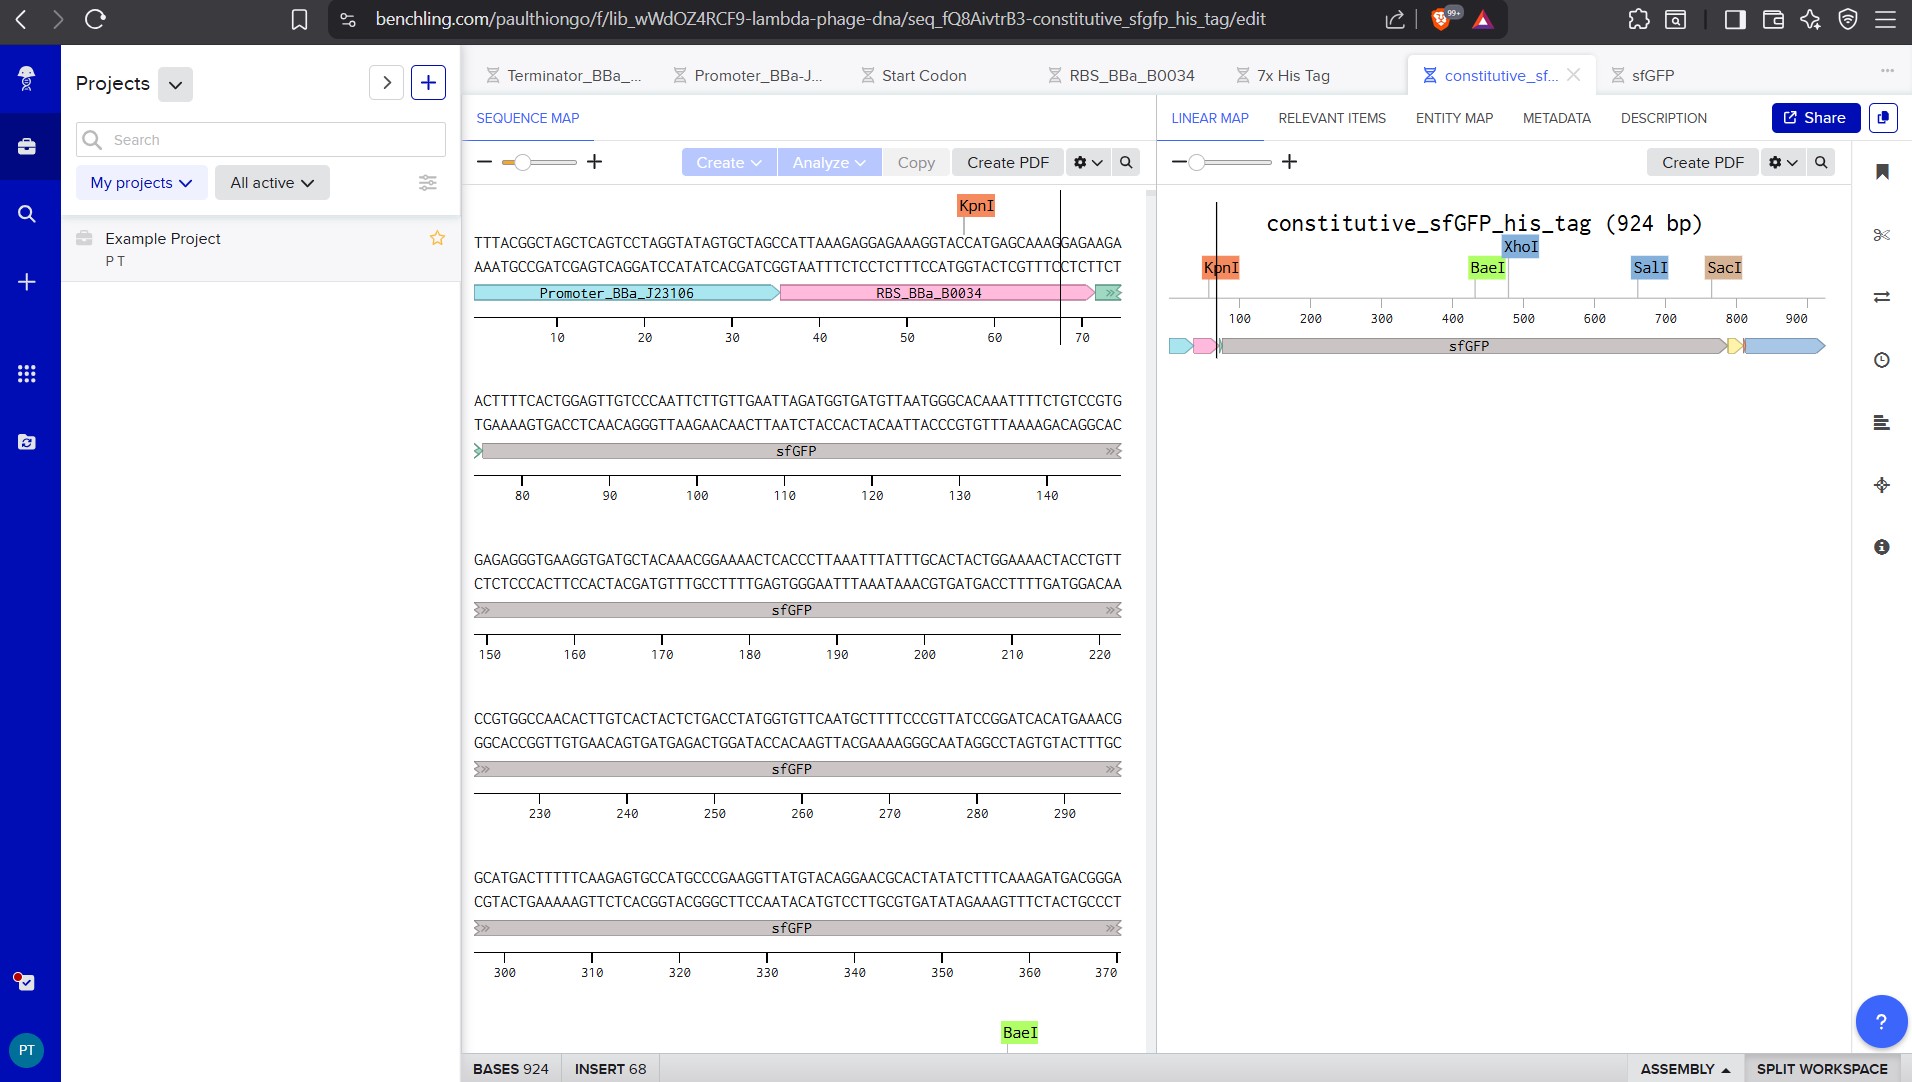Toggle SPLIT WORKSPACE button

1821,1069
